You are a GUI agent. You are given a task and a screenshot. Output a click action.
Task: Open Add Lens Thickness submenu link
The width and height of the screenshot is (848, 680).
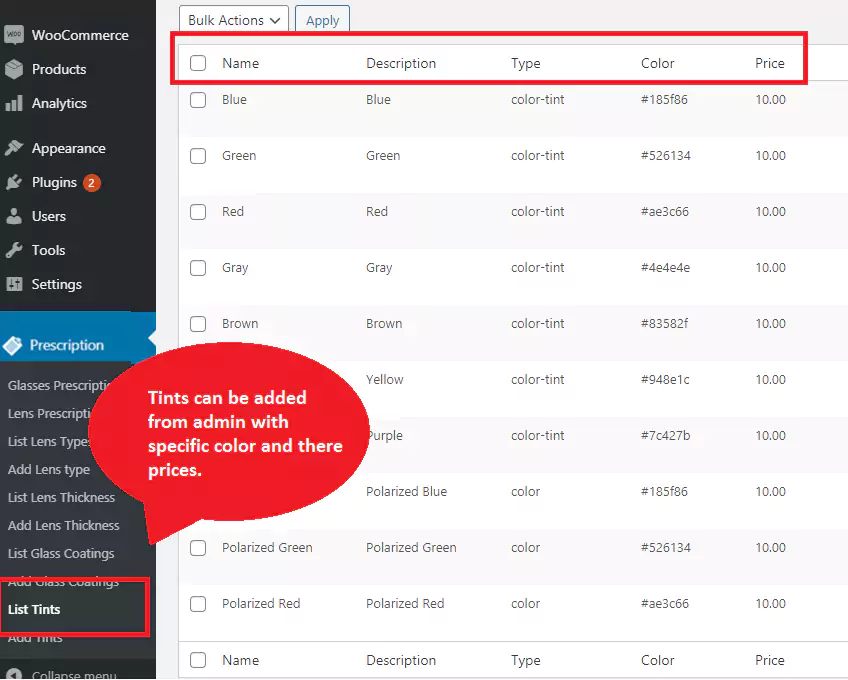tap(63, 525)
